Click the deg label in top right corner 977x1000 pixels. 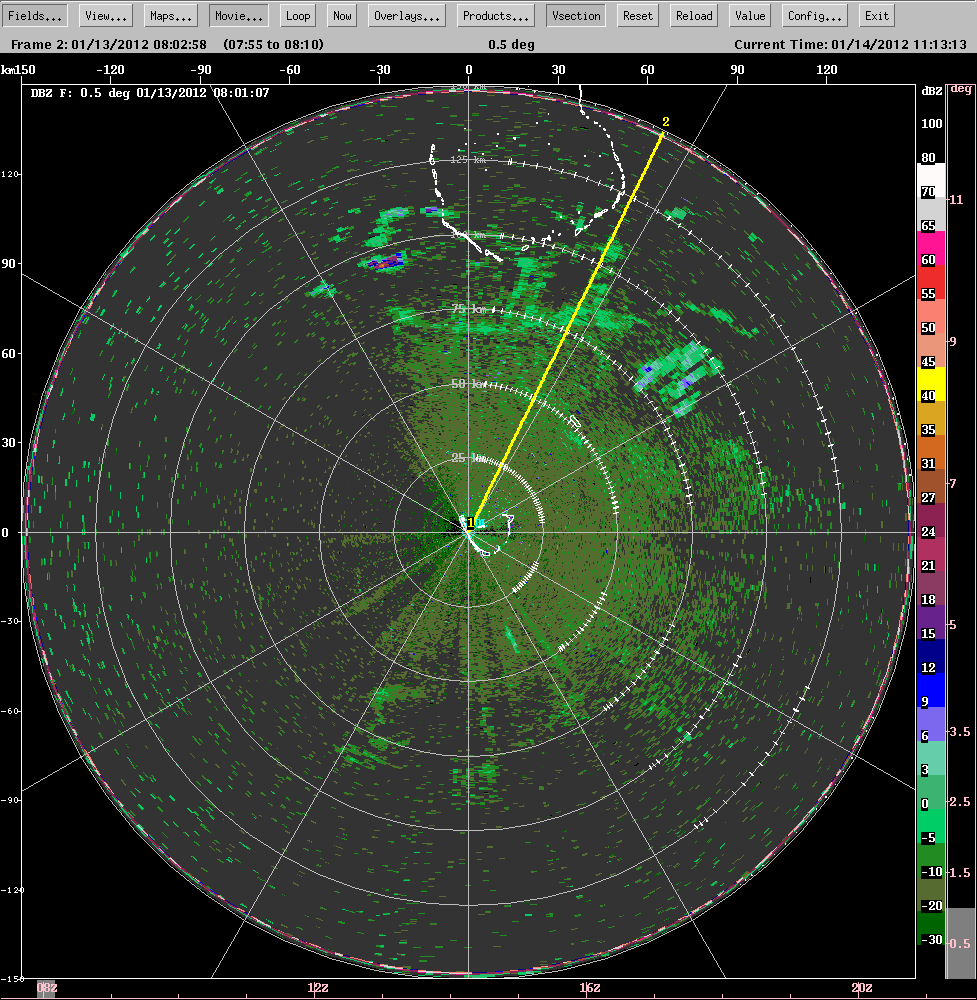pyautogui.click(x=963, y=87)
